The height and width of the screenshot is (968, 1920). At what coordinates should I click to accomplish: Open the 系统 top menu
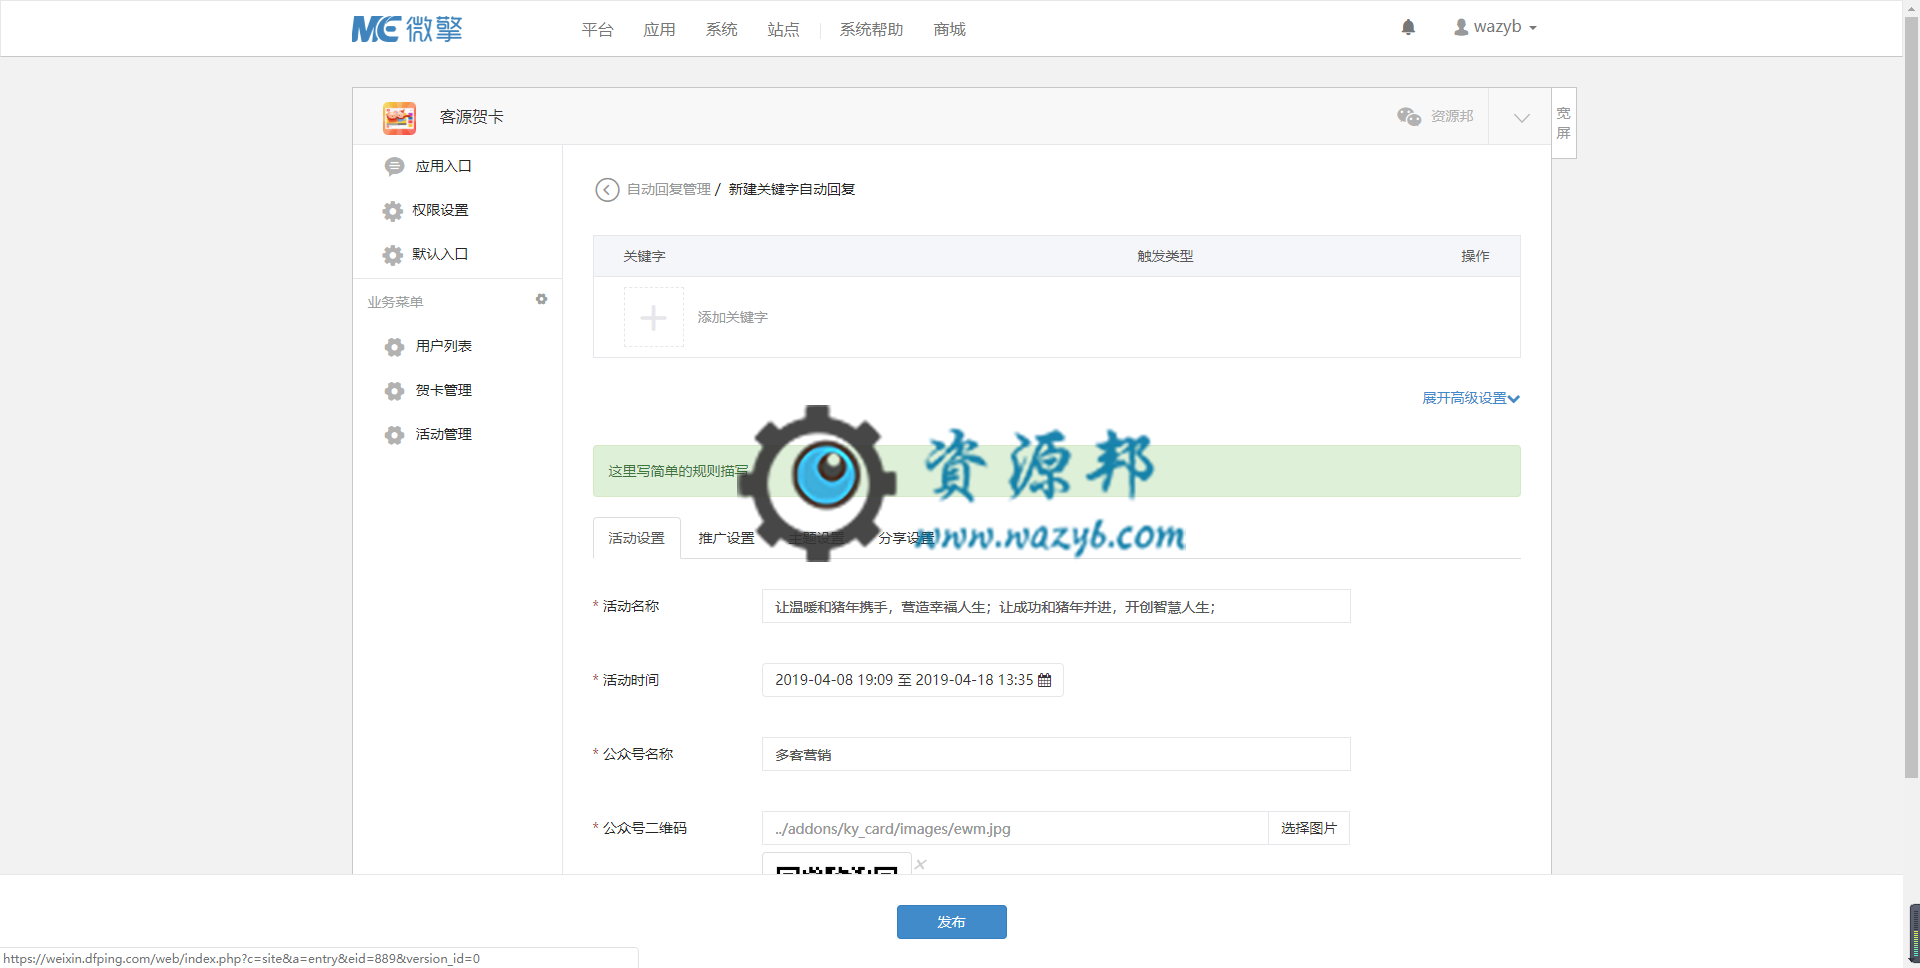(721, 29)
